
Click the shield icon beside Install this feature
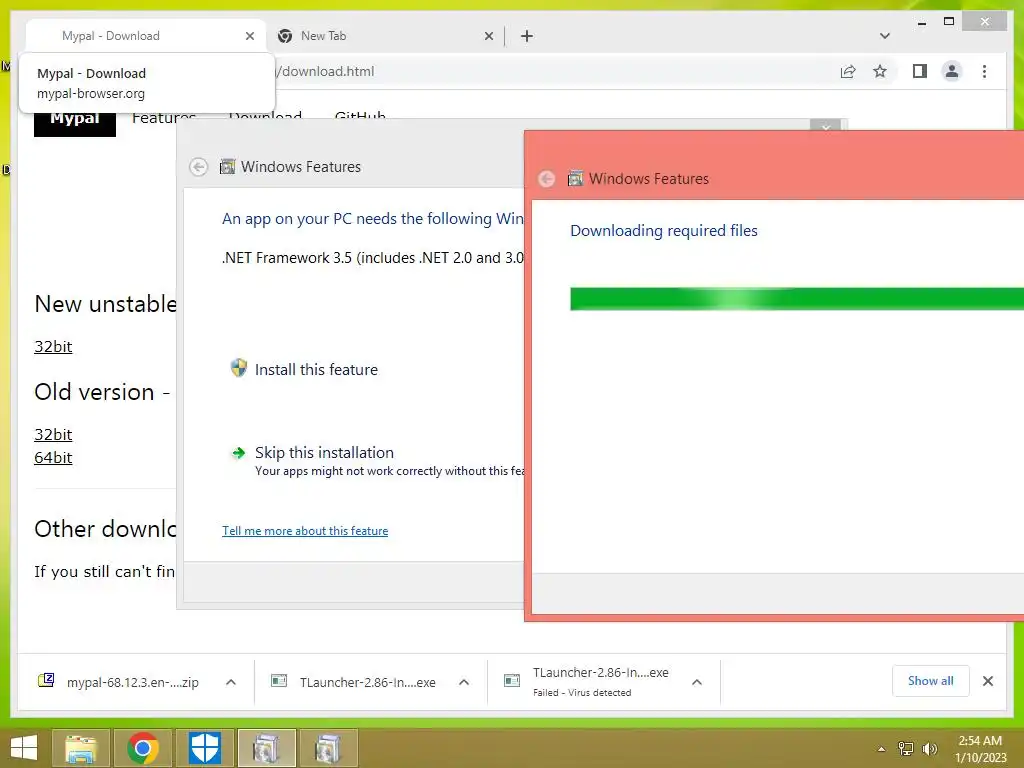tap(238, 368)
